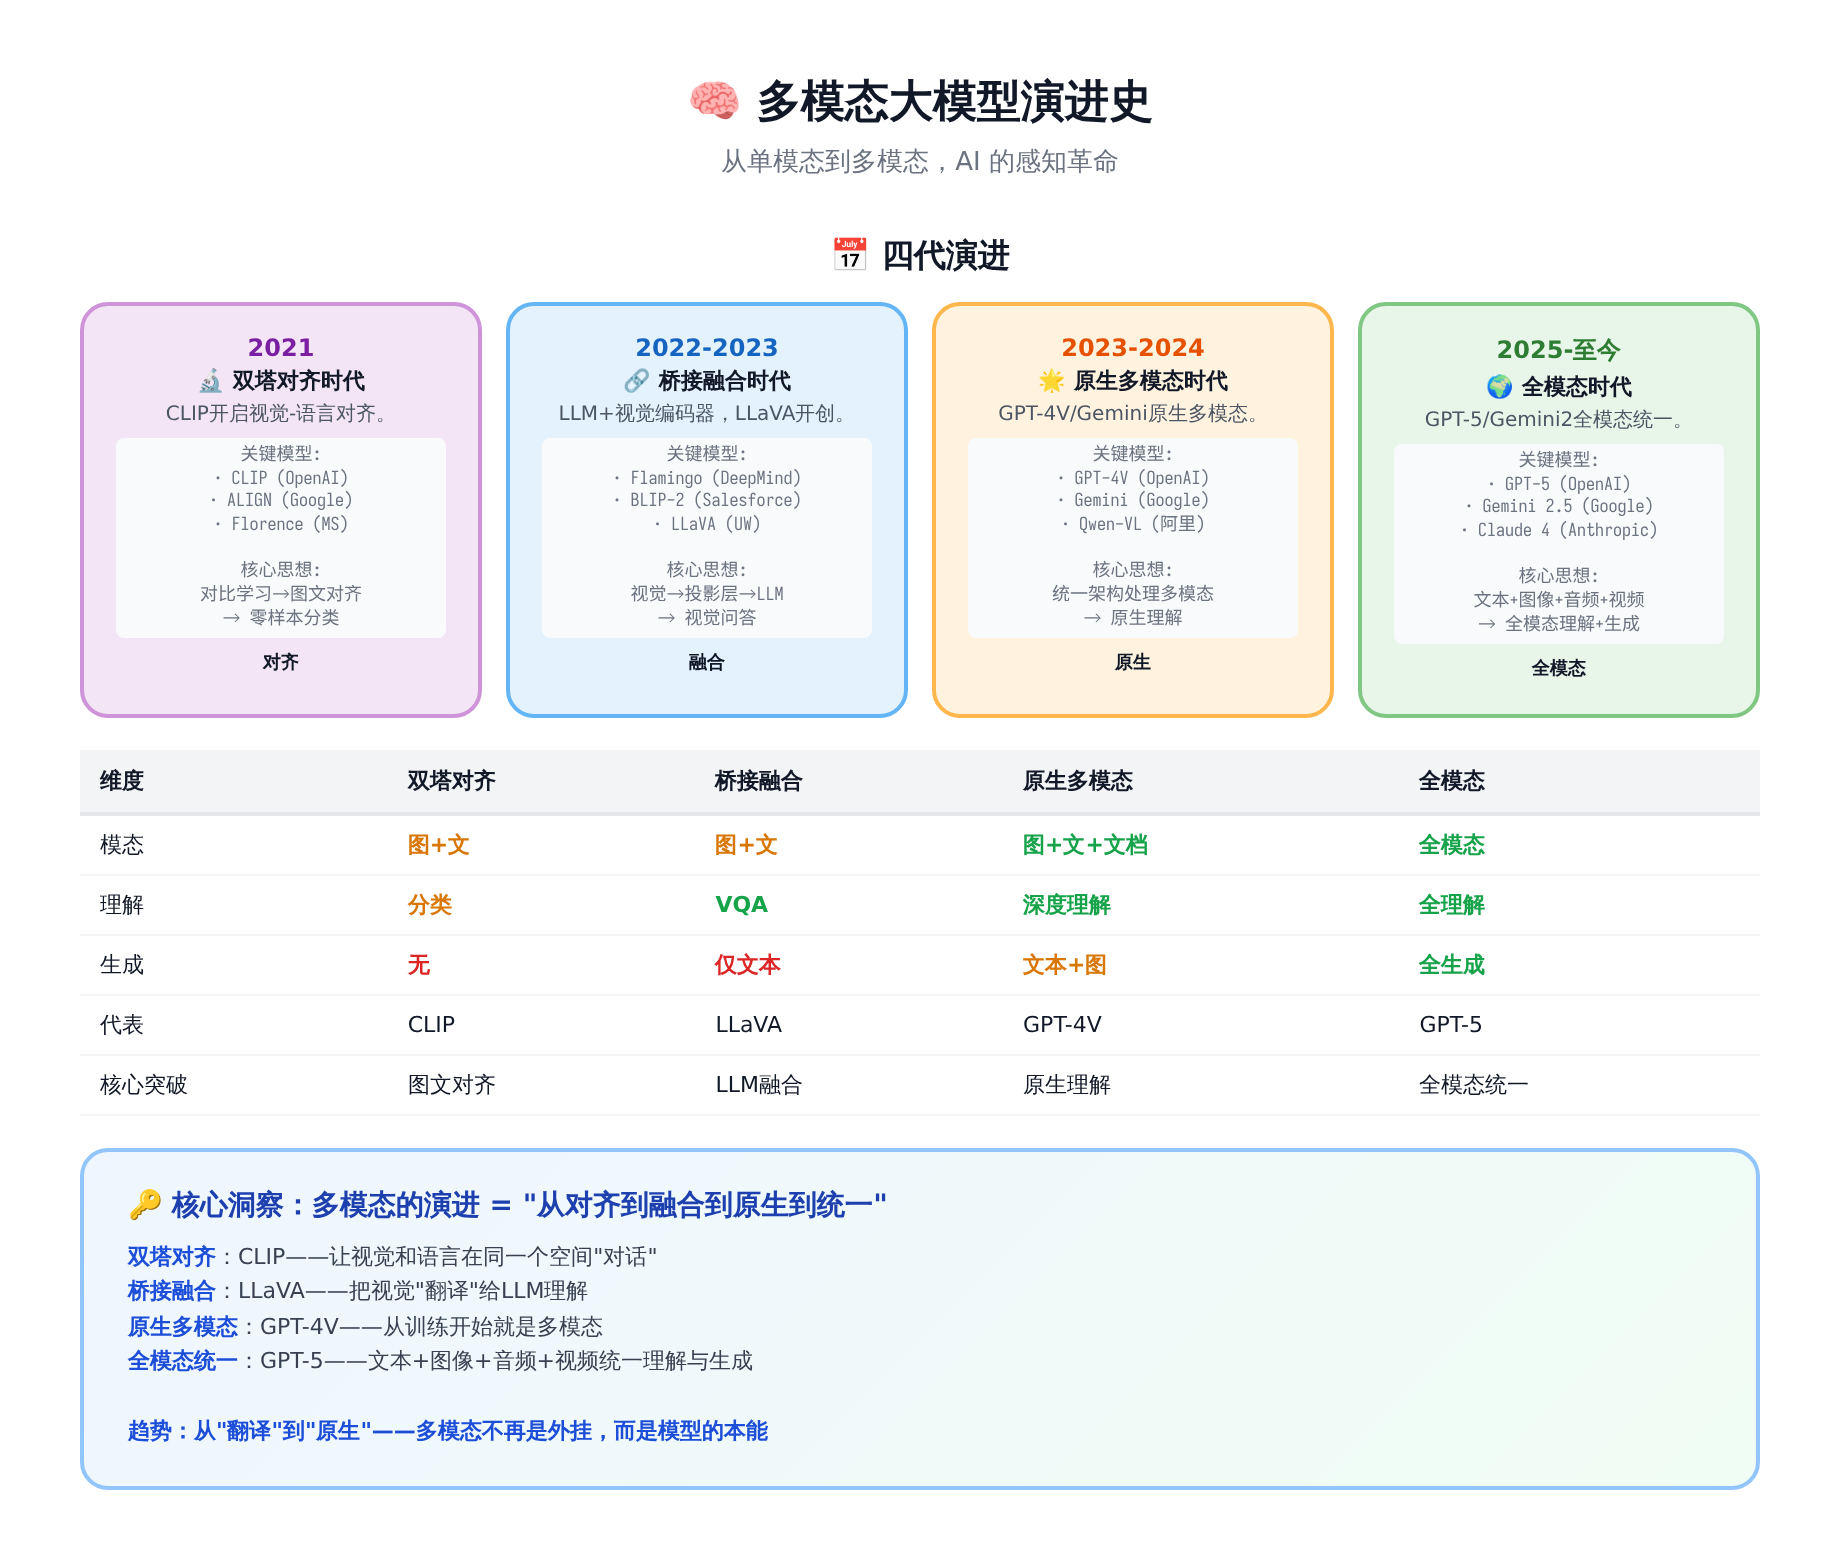This screenshot has width=1840, height=1564.
Task: Click the 原生多模态 label in the insight box
Action: [x=183, y=1327]
